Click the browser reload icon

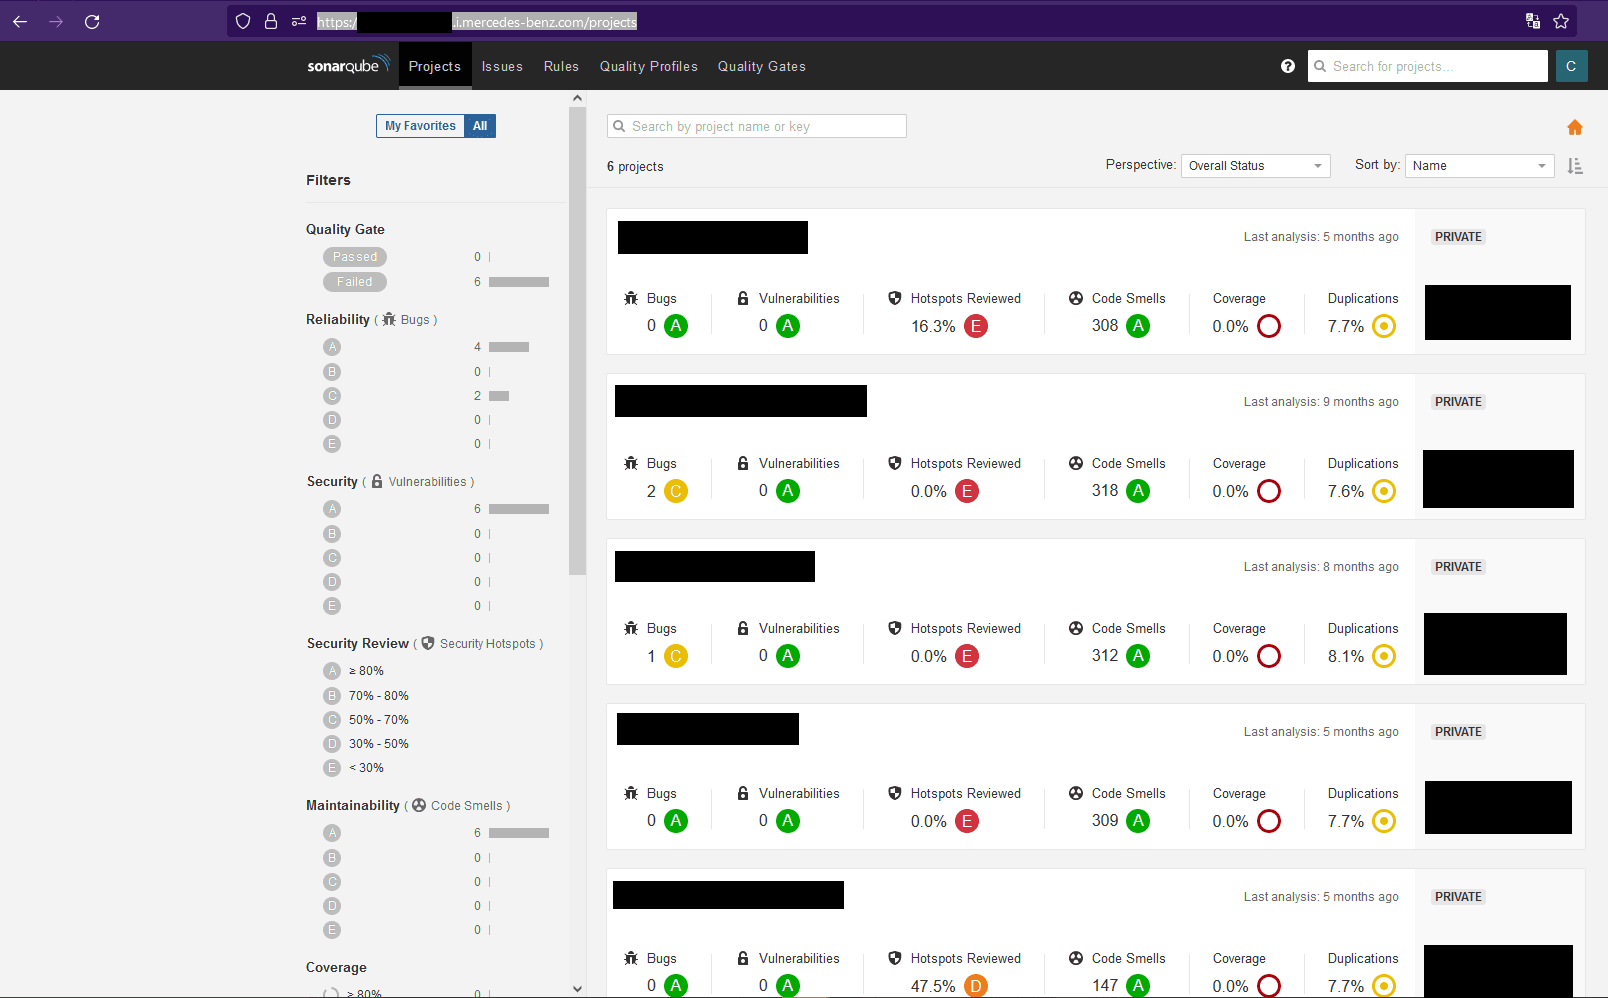coord(92,21)
